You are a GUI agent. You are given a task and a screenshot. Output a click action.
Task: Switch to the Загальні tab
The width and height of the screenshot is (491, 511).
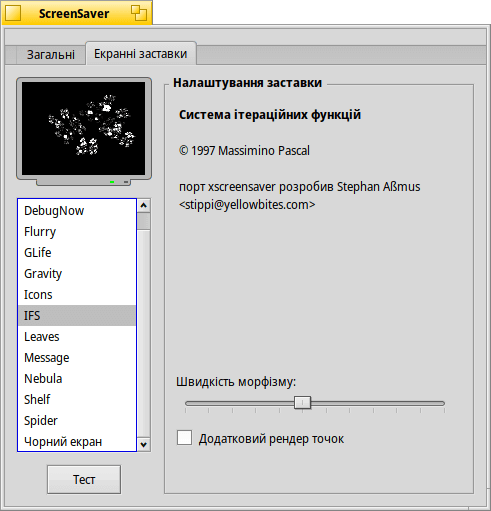pos(51,54)
